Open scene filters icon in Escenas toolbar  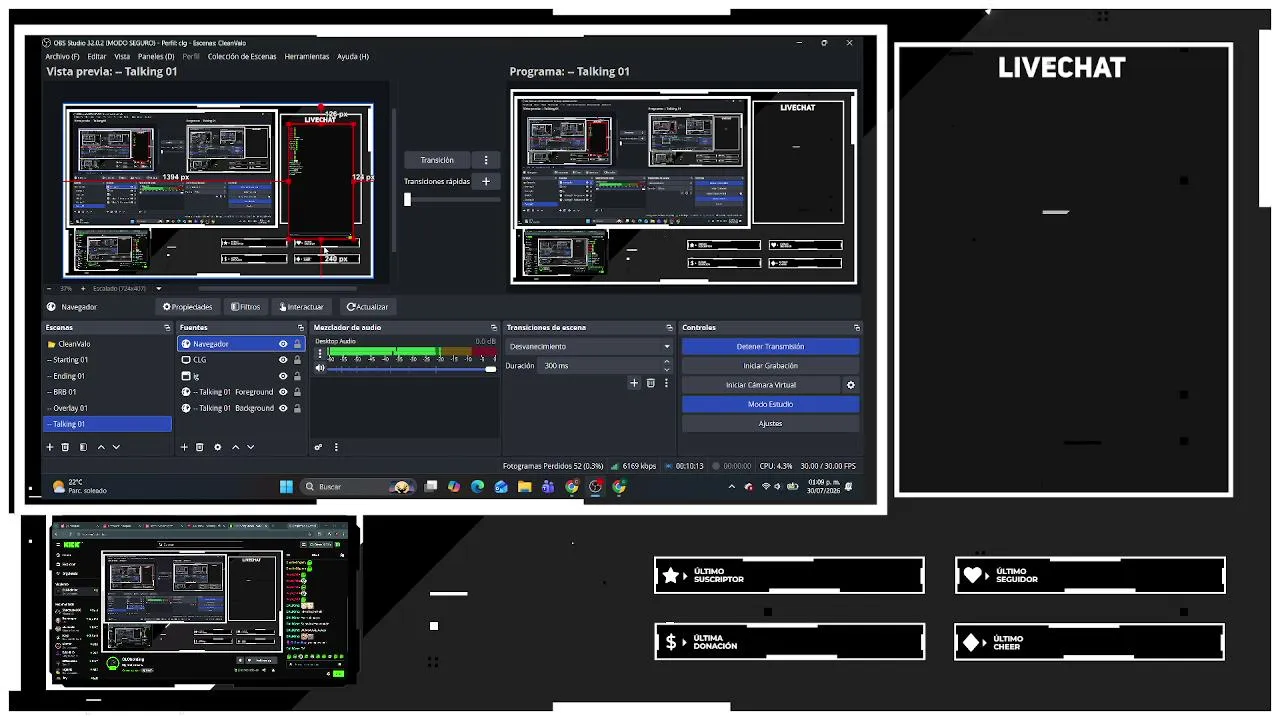[x=83, y=447]
